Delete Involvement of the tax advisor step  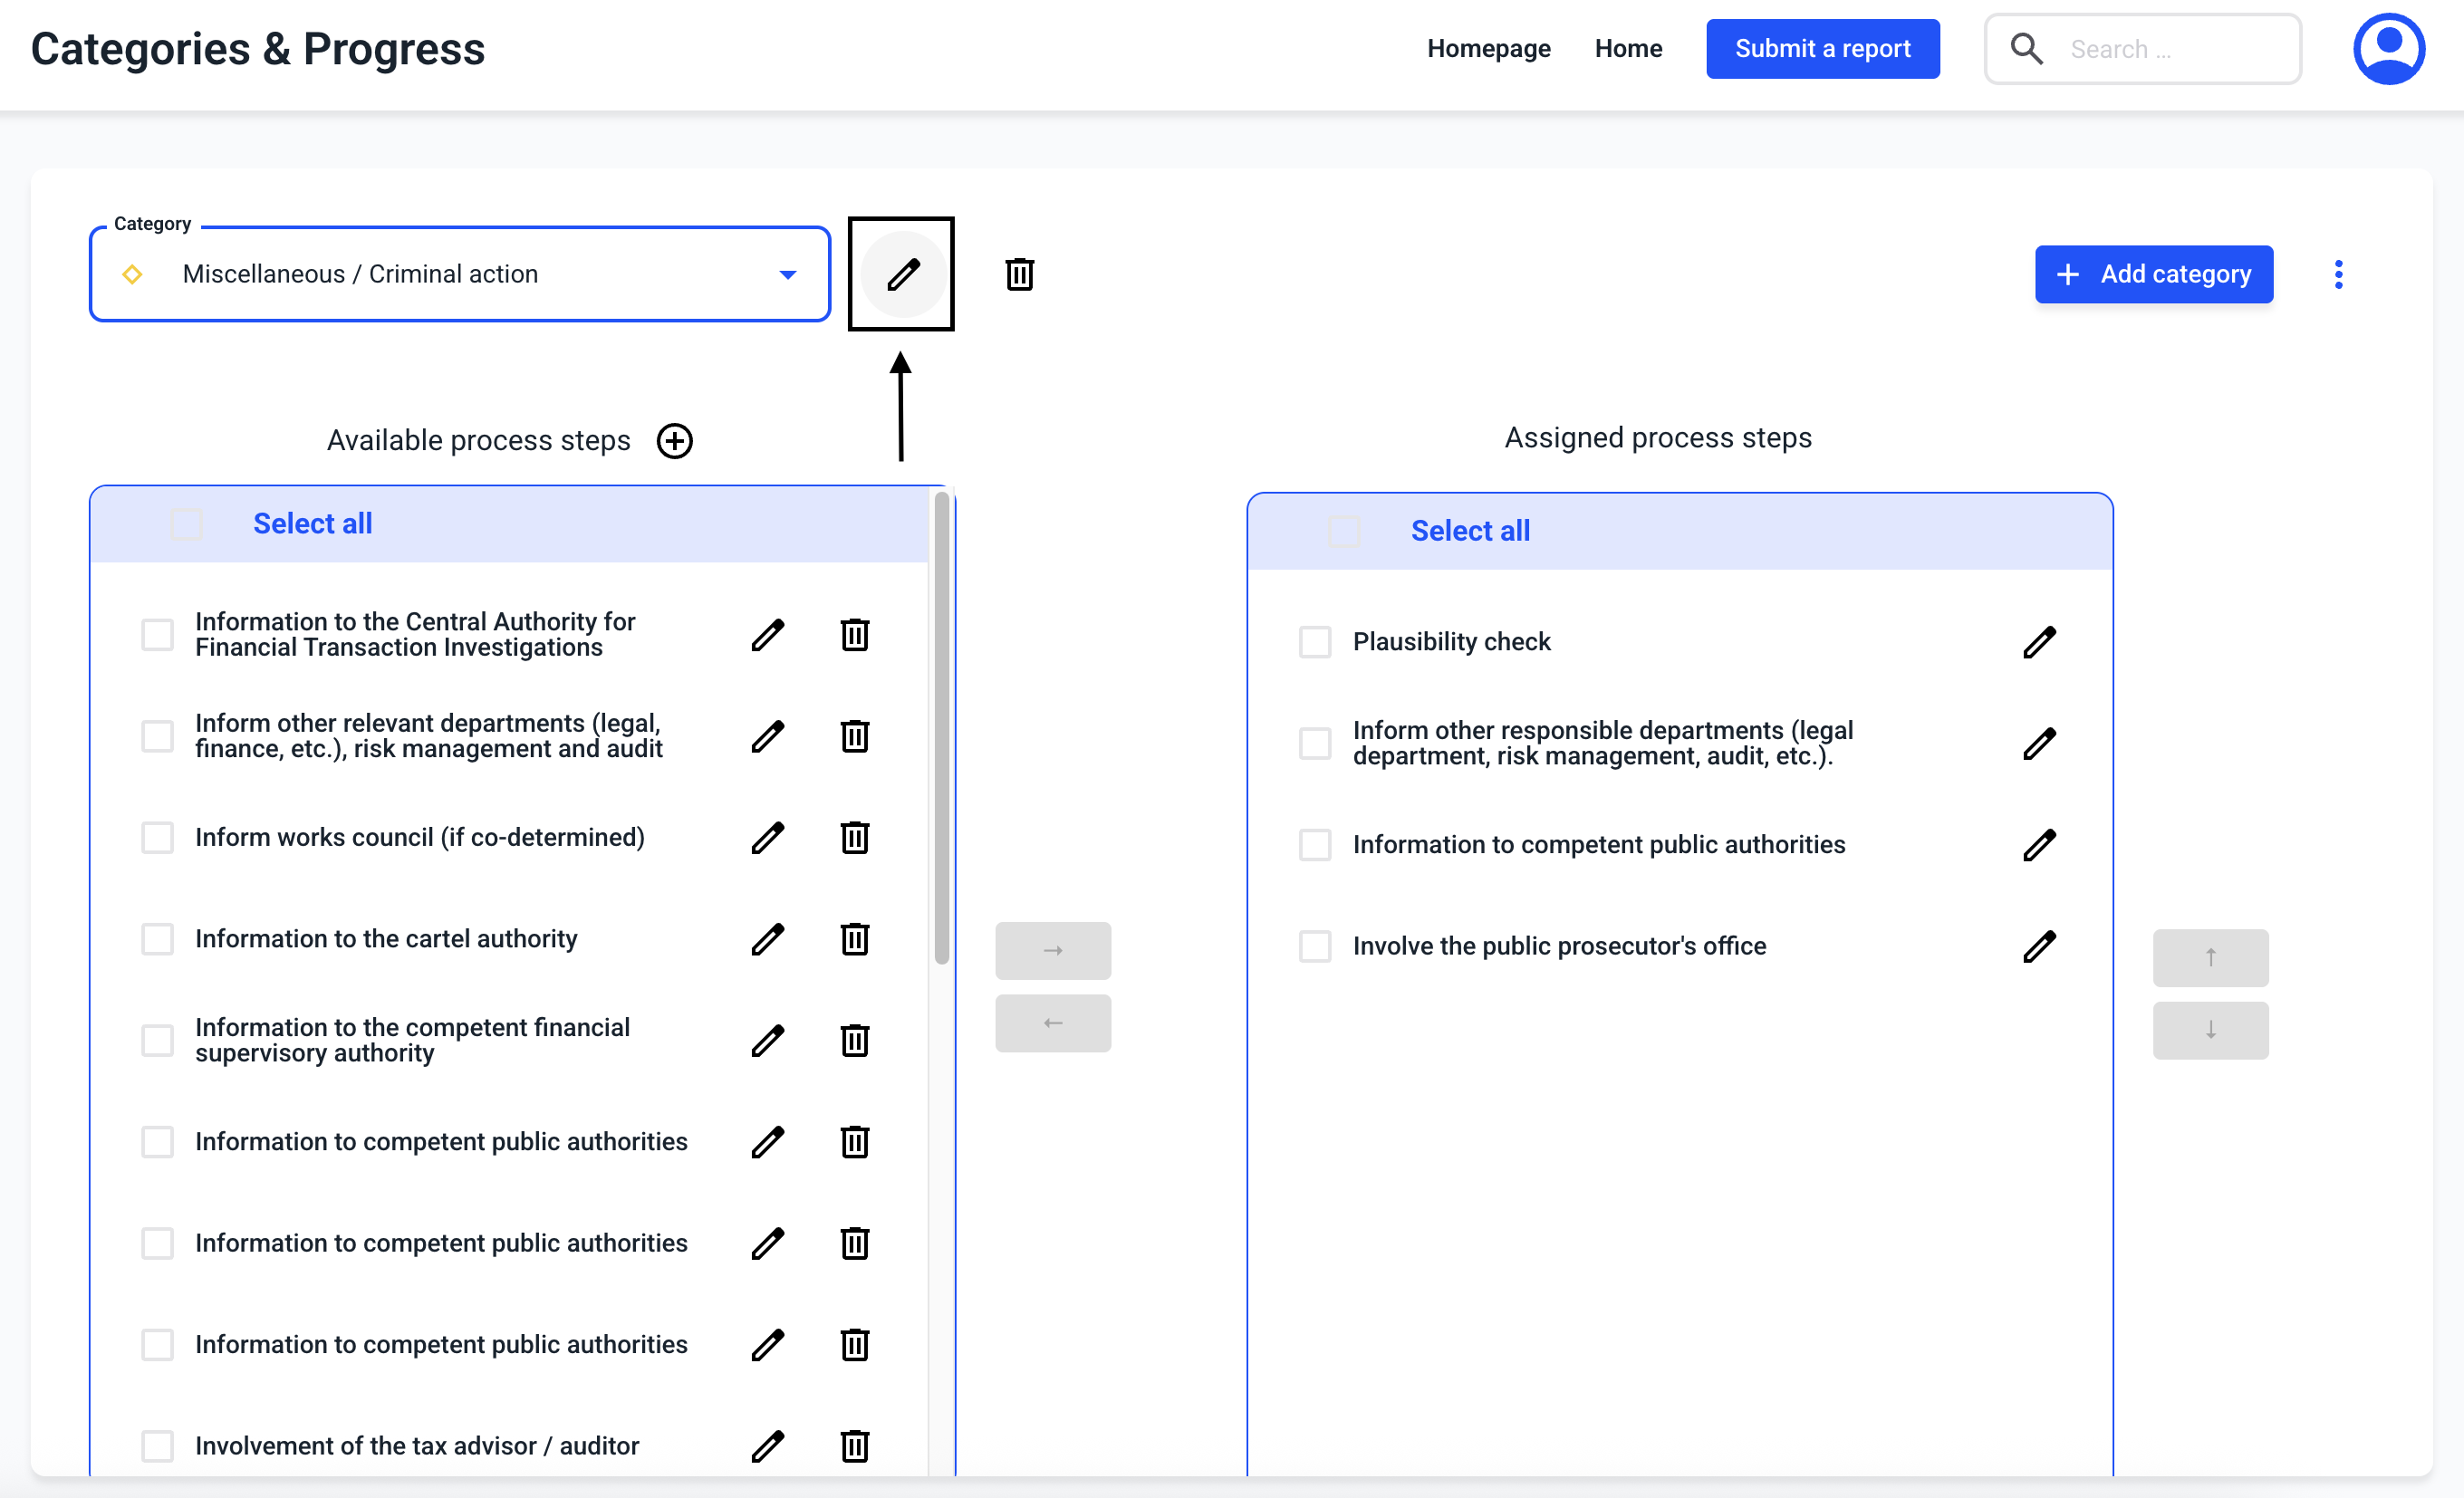[854, 1446]
